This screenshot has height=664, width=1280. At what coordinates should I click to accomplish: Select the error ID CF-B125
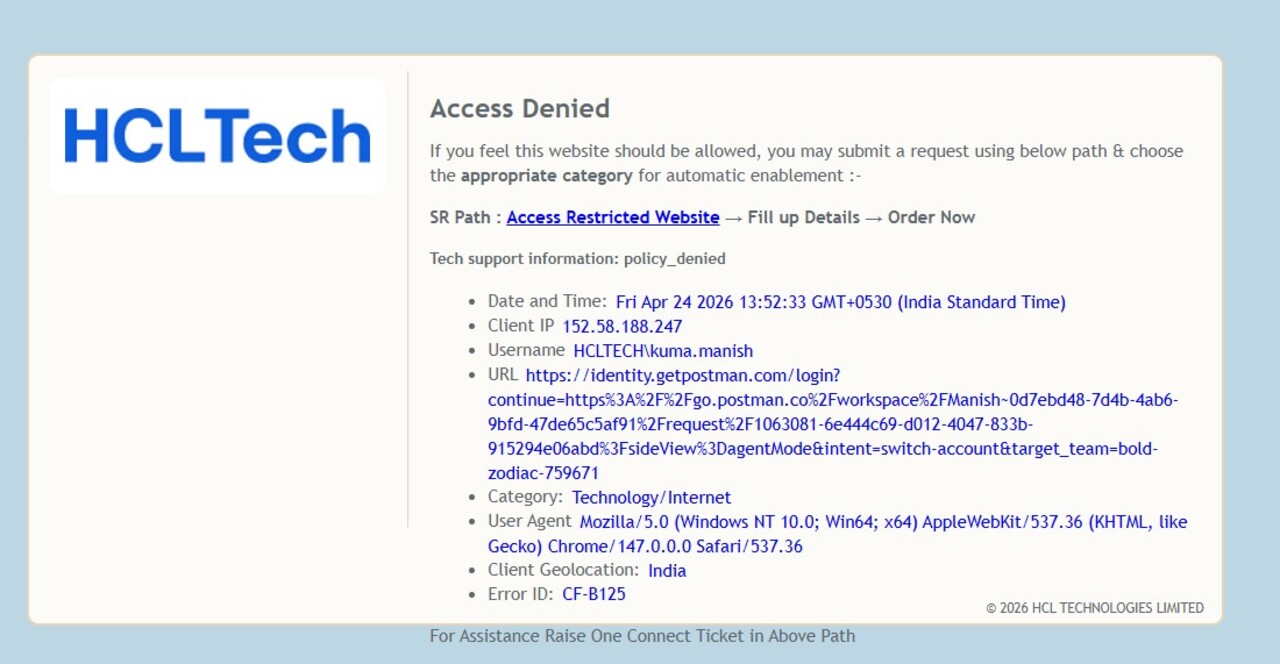(x=594, y=594)
